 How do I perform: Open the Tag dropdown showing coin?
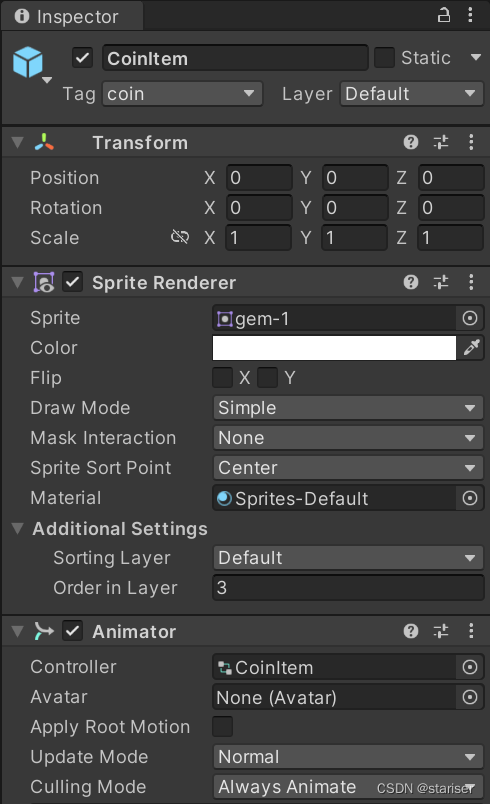(x=182, y=94)
